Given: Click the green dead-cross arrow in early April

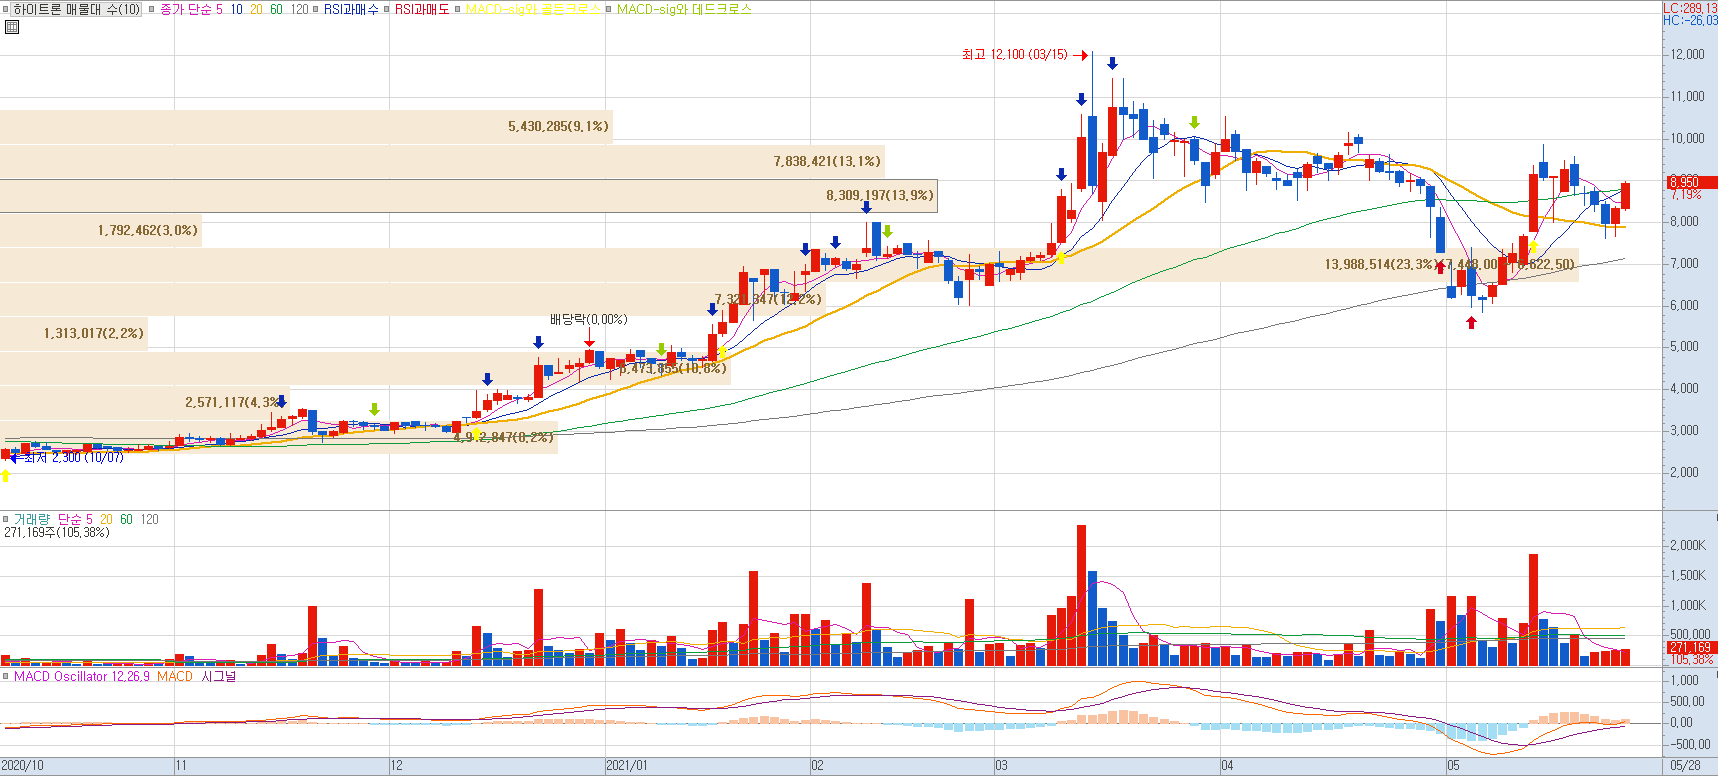Looking at the screenshot, I should (1194, 123).
